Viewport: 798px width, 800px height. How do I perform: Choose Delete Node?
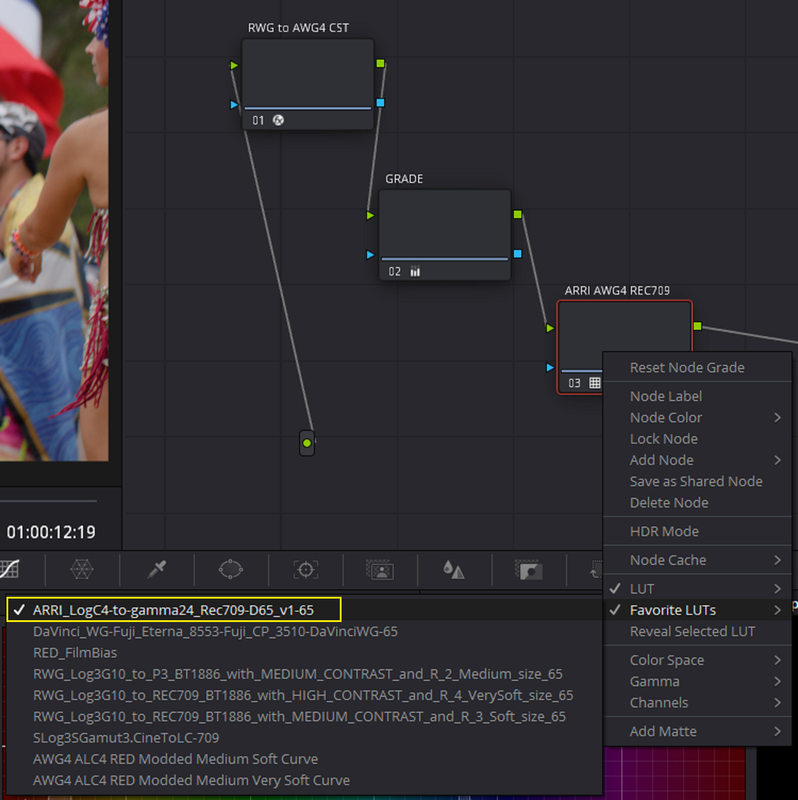(697, 503)
